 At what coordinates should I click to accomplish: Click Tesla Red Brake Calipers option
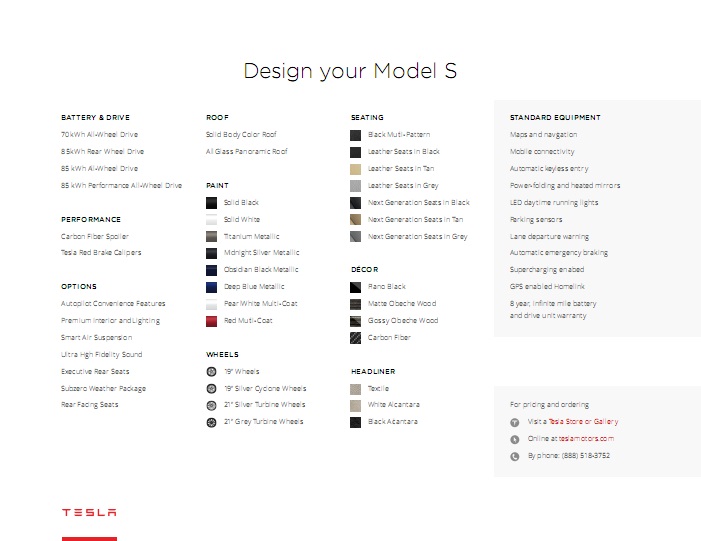(101, 253)
